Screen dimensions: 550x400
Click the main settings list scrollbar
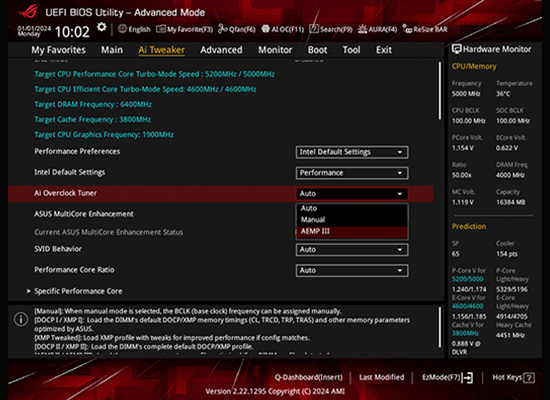[x=440, y=91]
